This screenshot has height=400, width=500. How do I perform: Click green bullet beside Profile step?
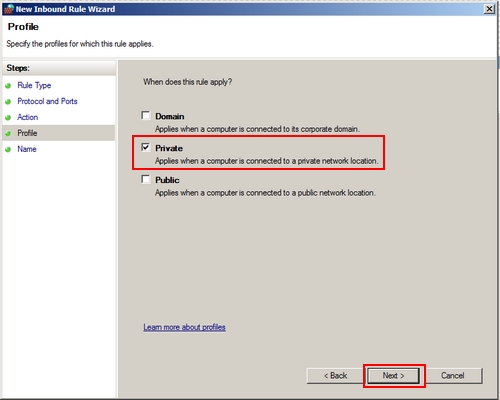[8, 134]
